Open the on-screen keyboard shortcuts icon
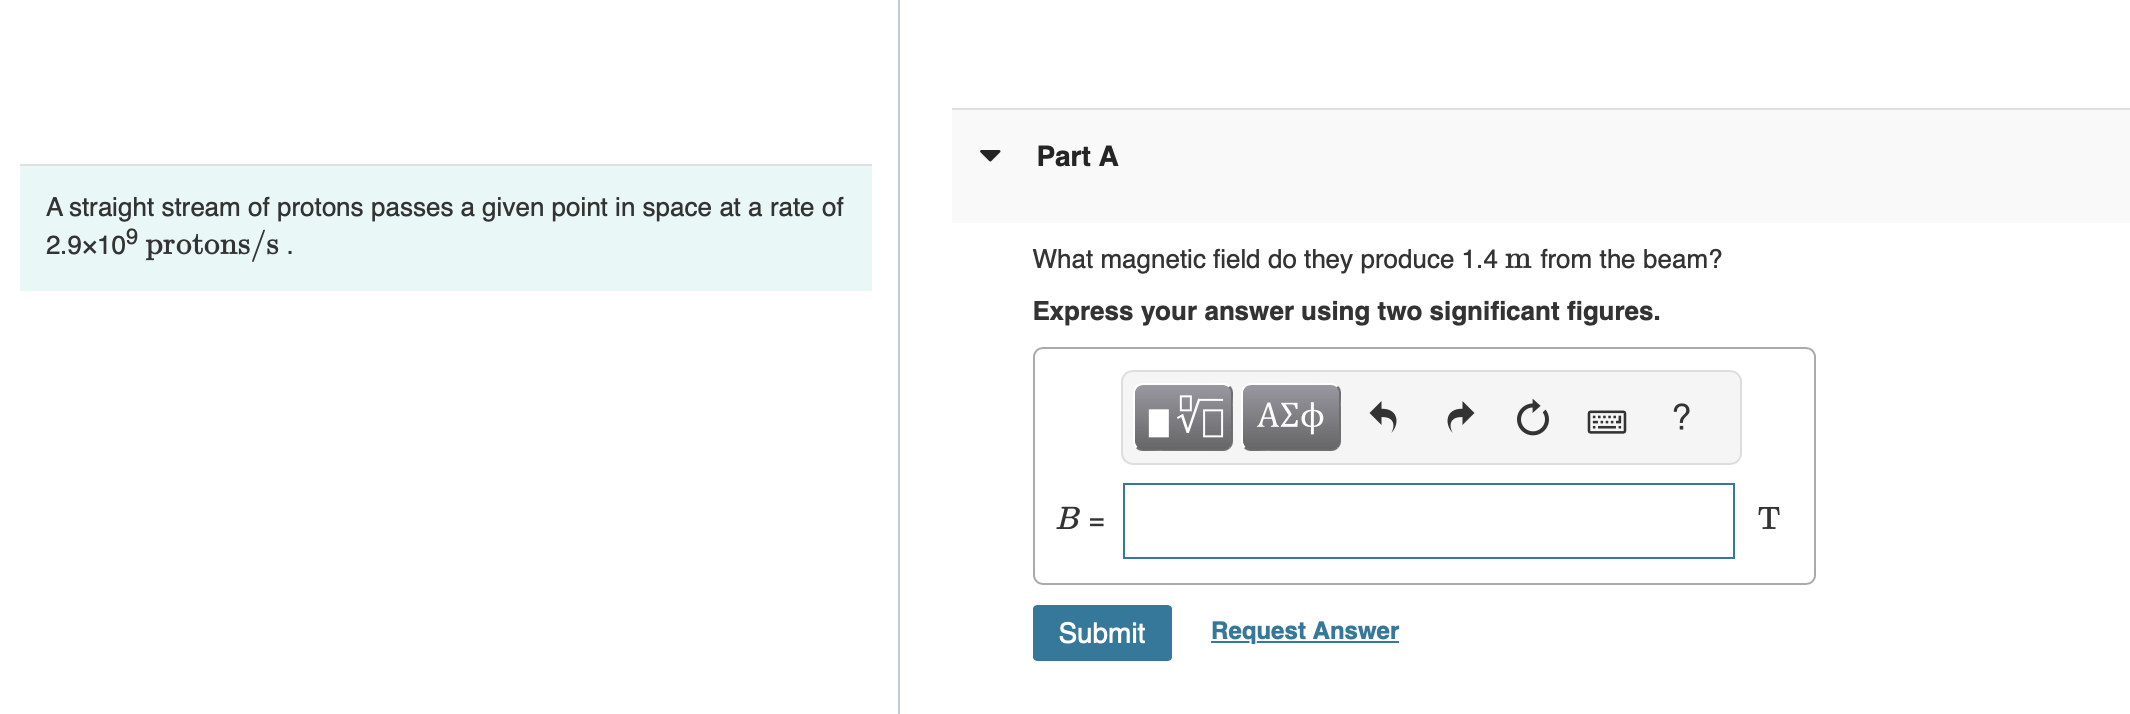 coord(1604,420)
